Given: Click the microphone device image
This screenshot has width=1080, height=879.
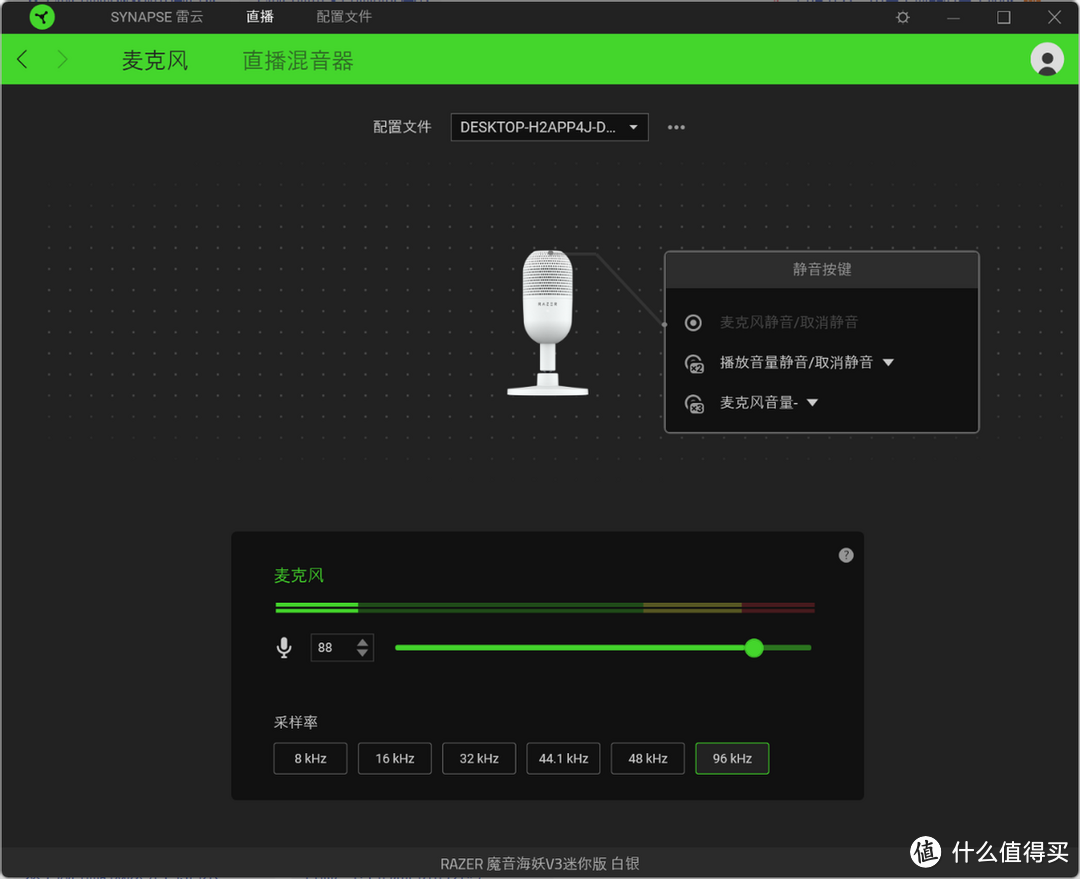Looking at the screenshot, I should (x=548, y=322).
